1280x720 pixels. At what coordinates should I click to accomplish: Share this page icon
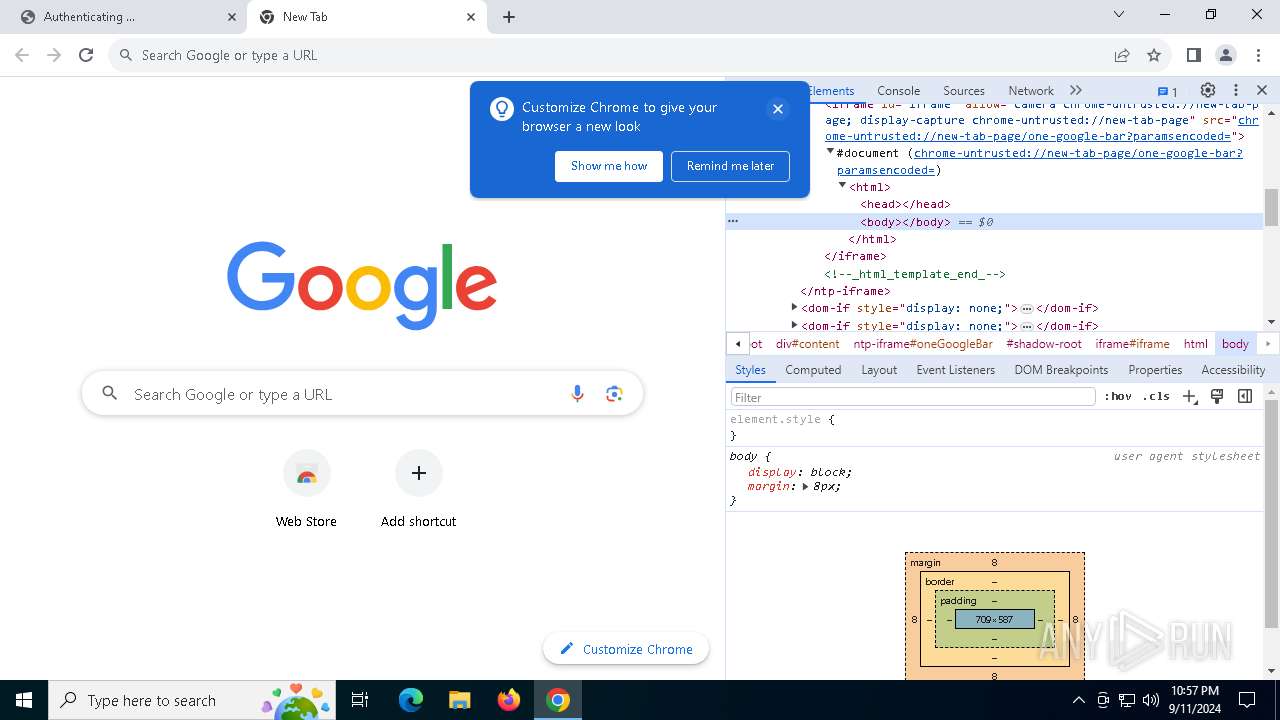tap(1122, 55)
